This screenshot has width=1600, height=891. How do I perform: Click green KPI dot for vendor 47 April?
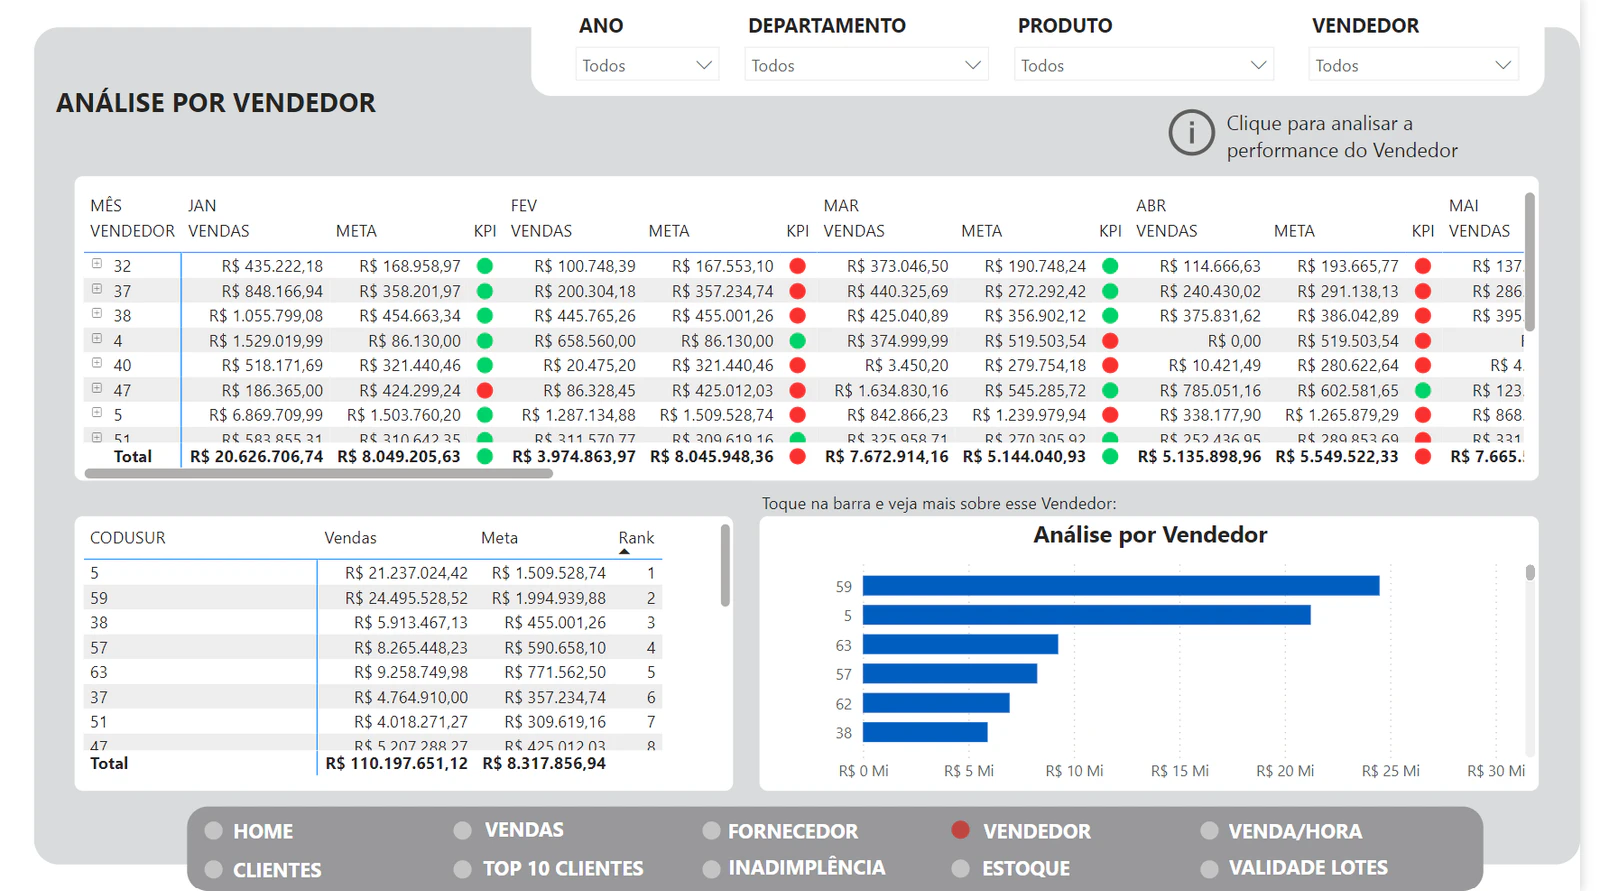coord(1423,390)
